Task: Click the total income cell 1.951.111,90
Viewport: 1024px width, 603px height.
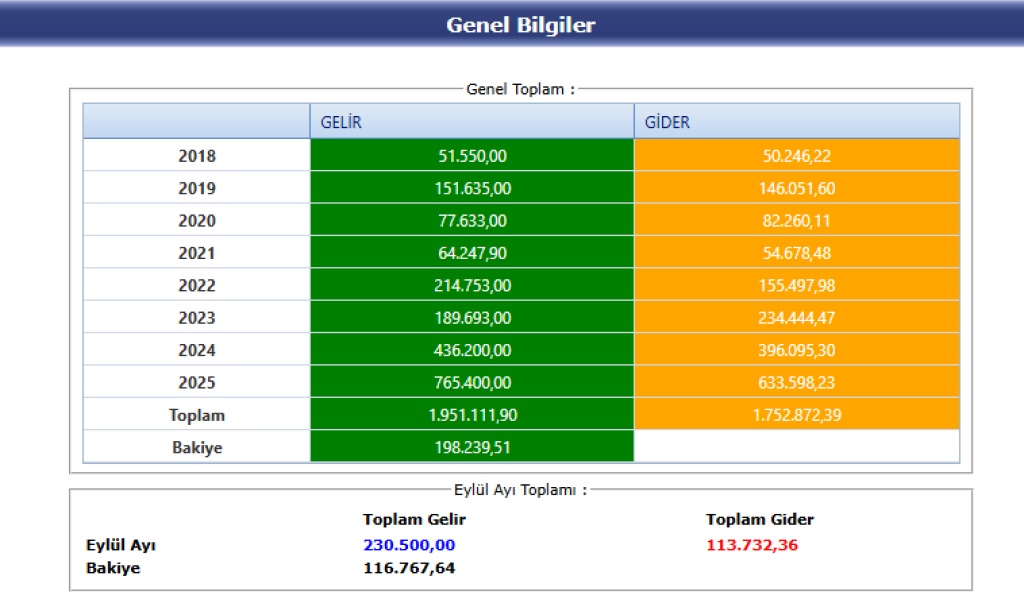Action: (x=473, y=415)
